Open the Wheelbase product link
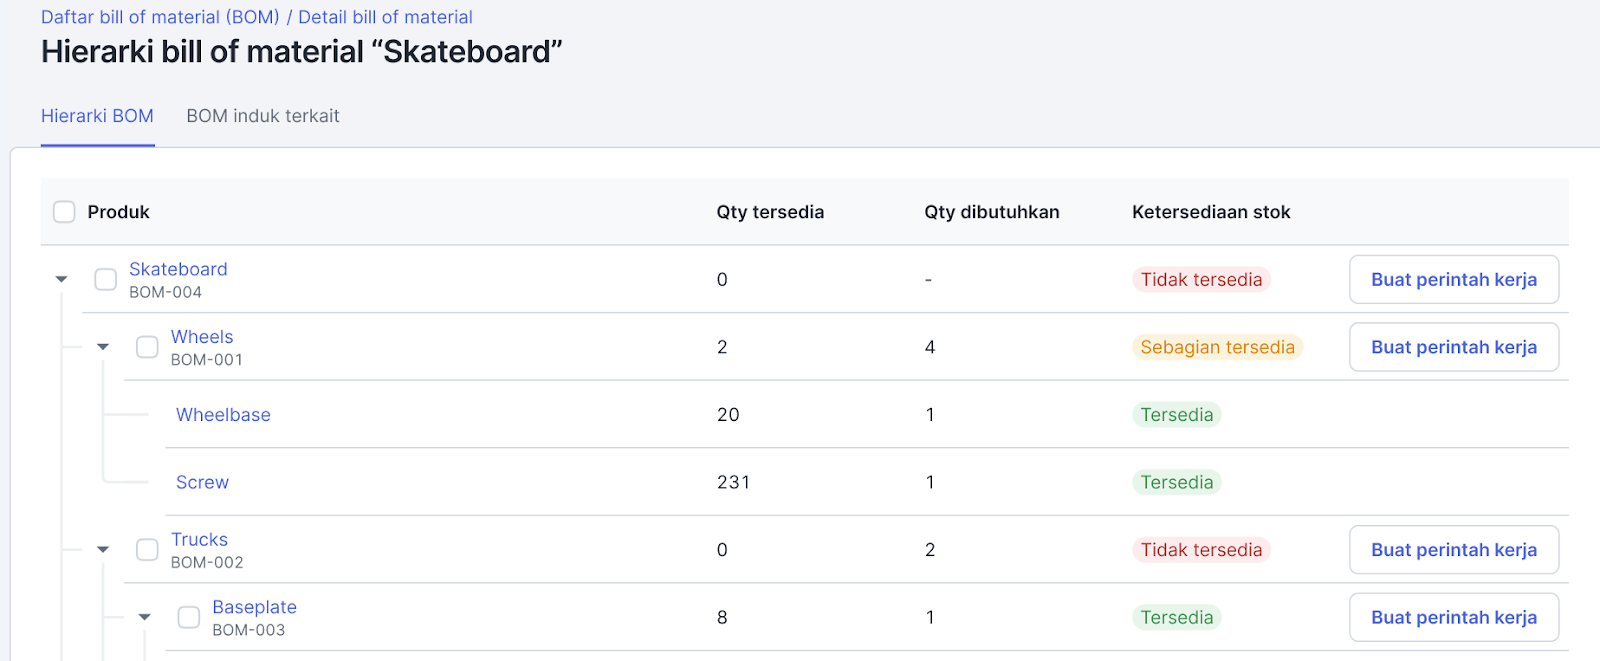1600x661 pixels. point(223,415)
